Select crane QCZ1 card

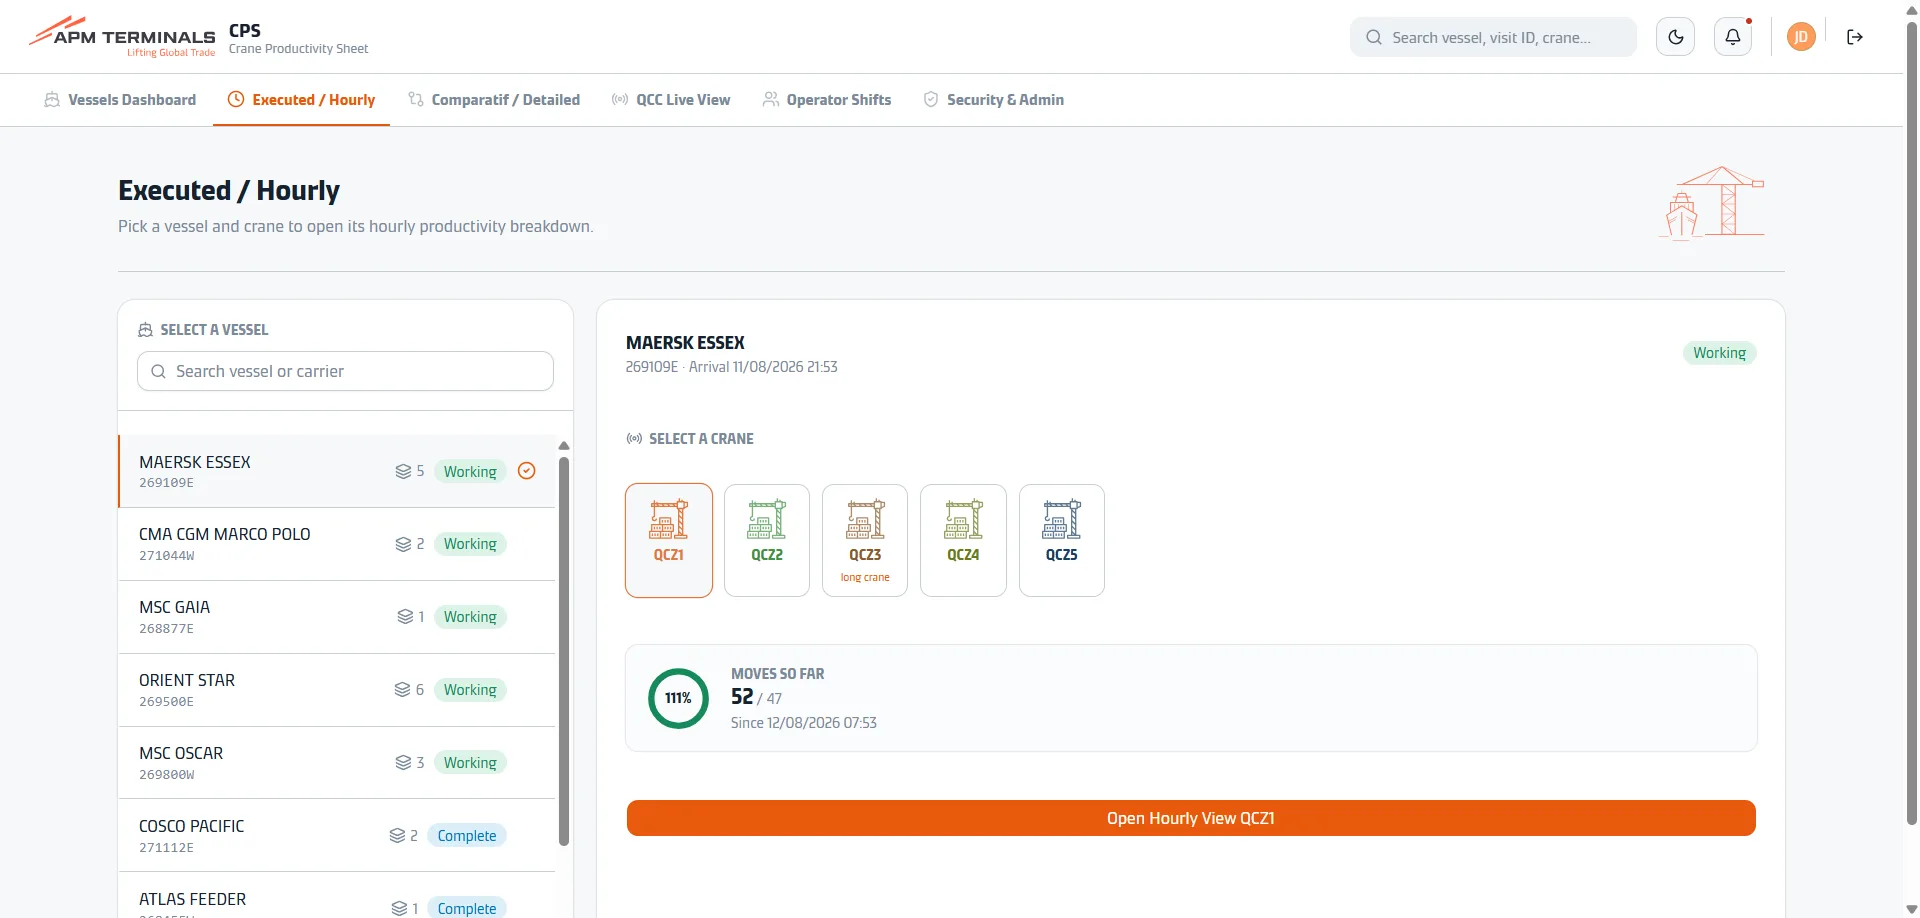coord(669,540)
